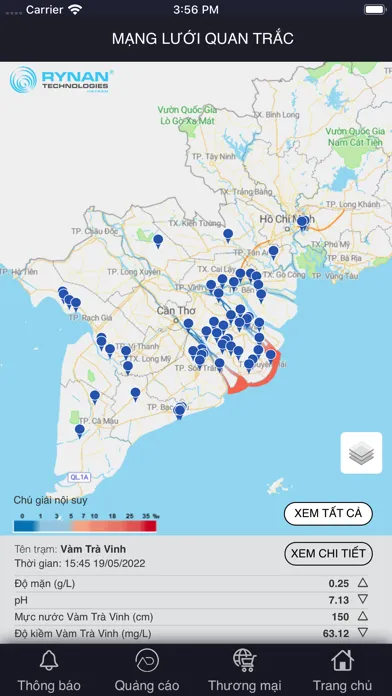Screen dimensions: 392x696
Task: Tap the battery status icon
Action: pyautogui.click(x=375, y=10)
